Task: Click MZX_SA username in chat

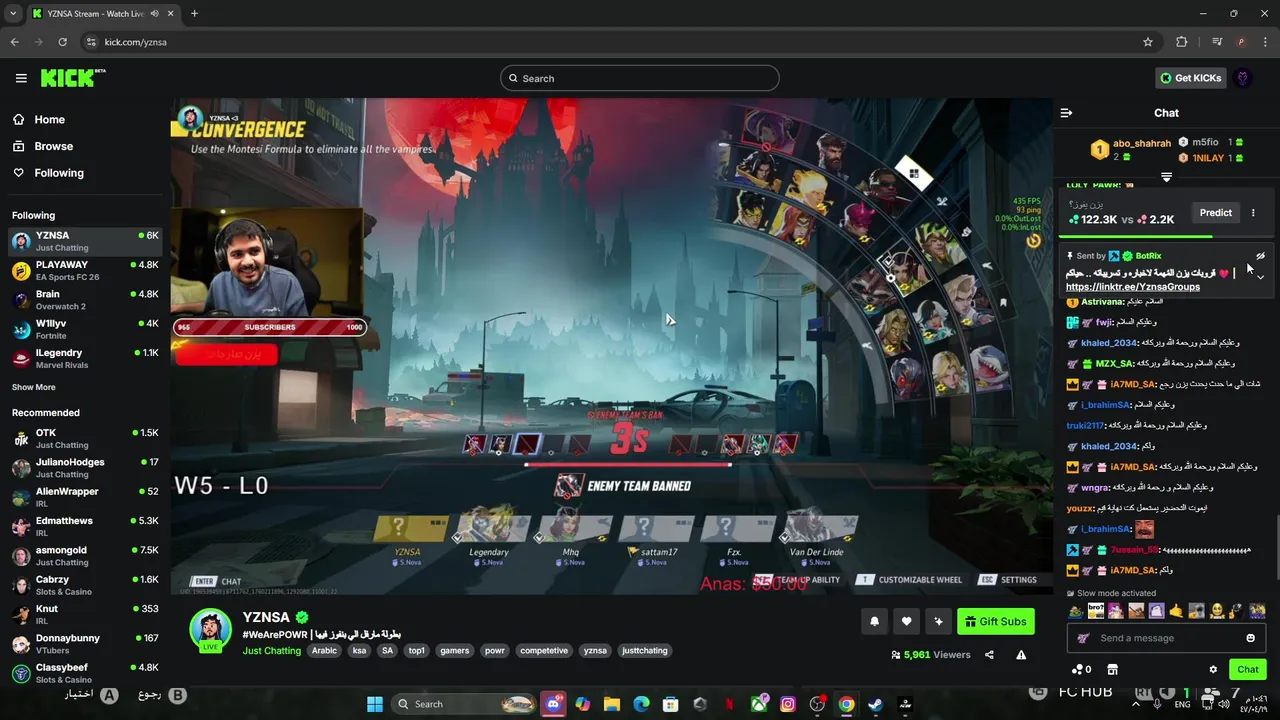Action: coord(1114,364)
